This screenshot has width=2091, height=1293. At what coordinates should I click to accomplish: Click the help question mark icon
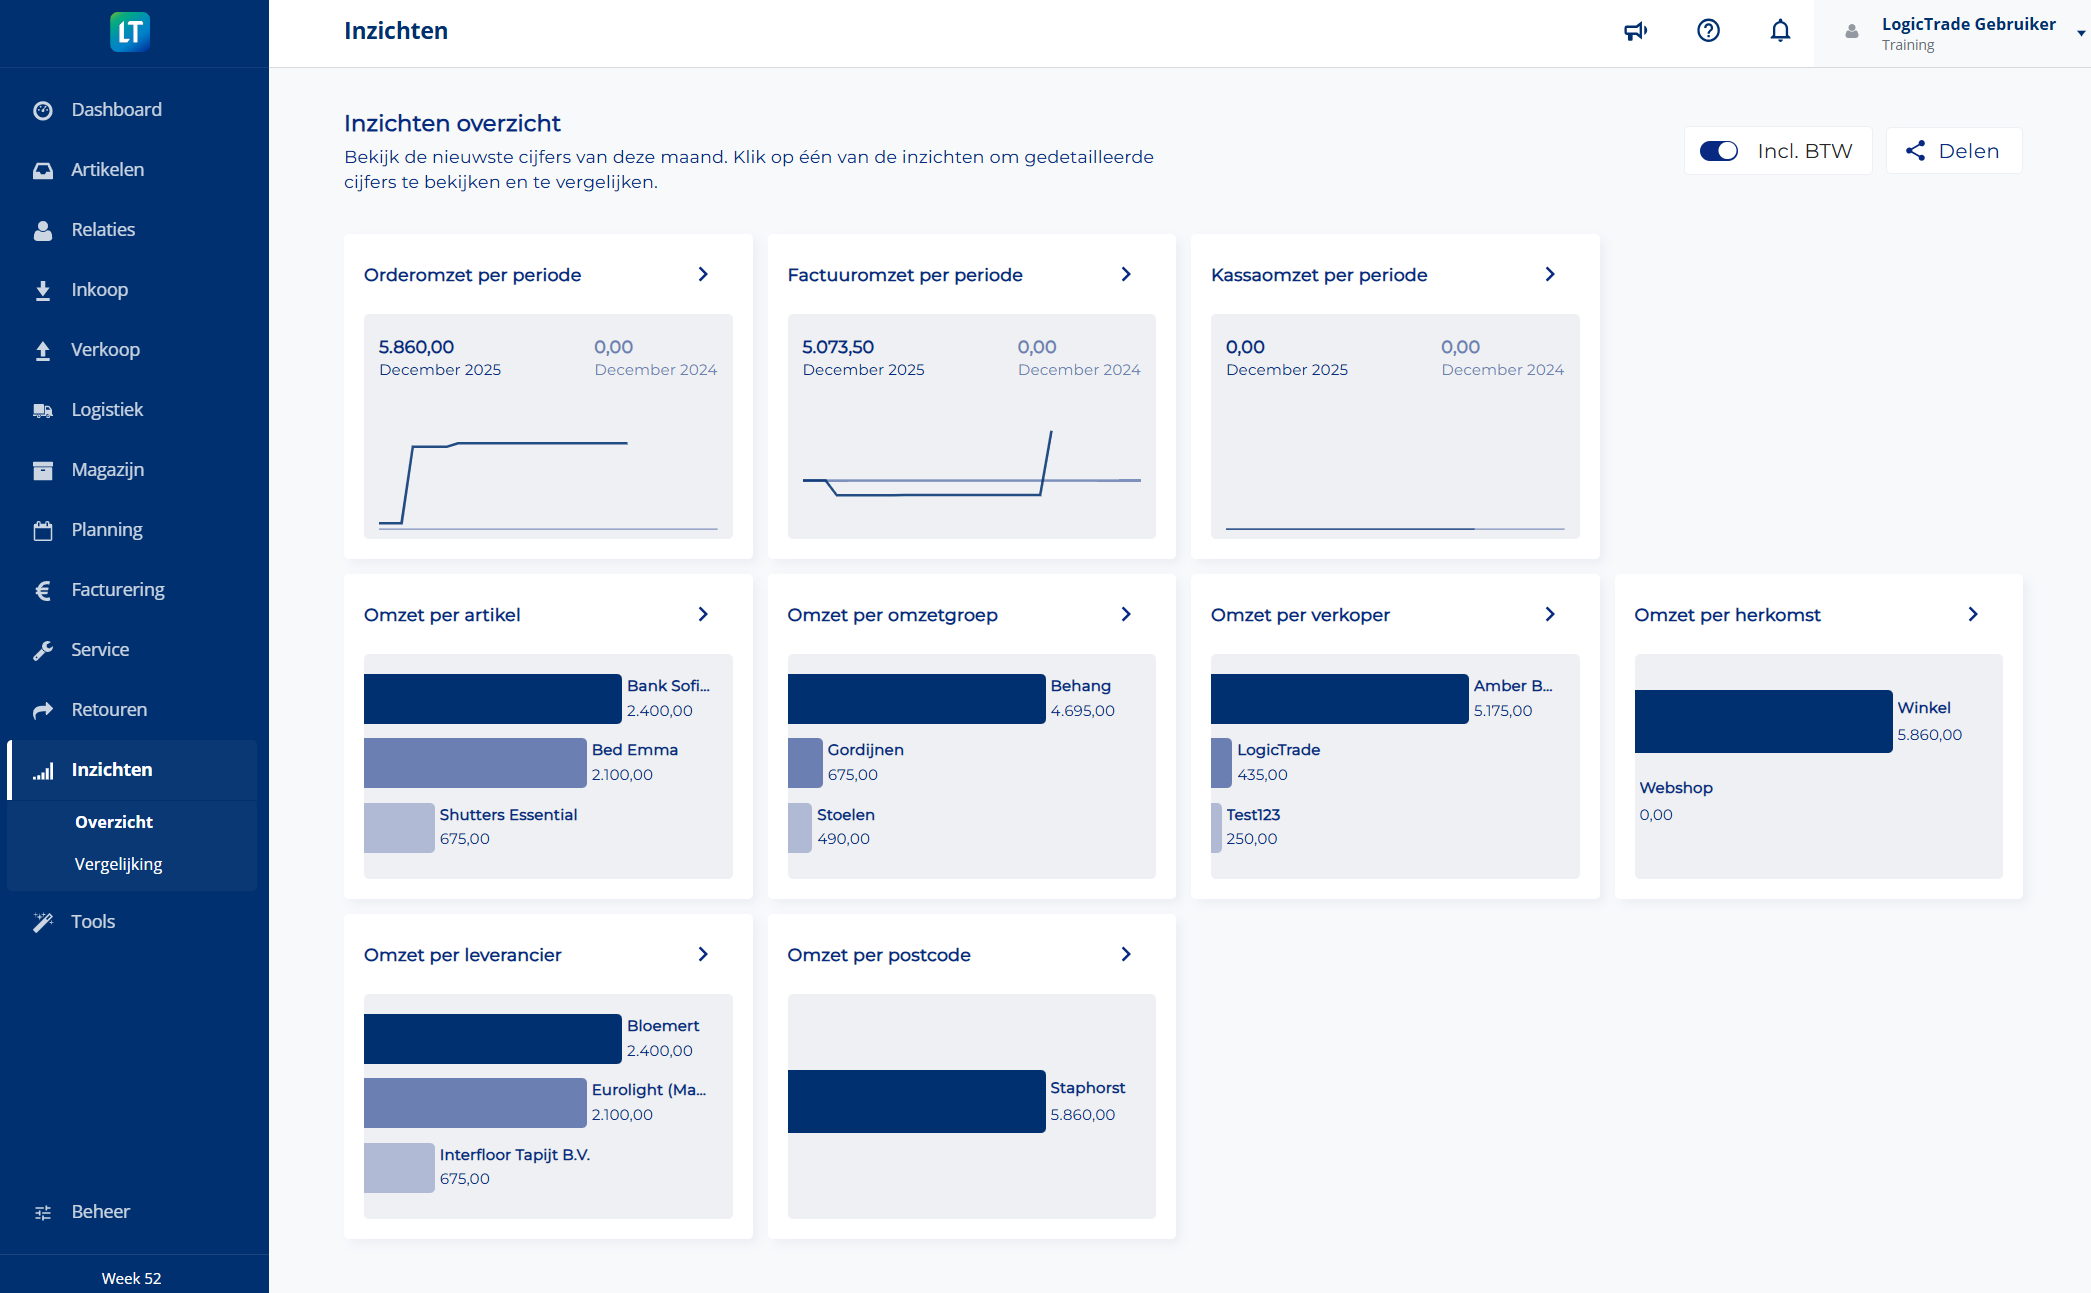1708,31
